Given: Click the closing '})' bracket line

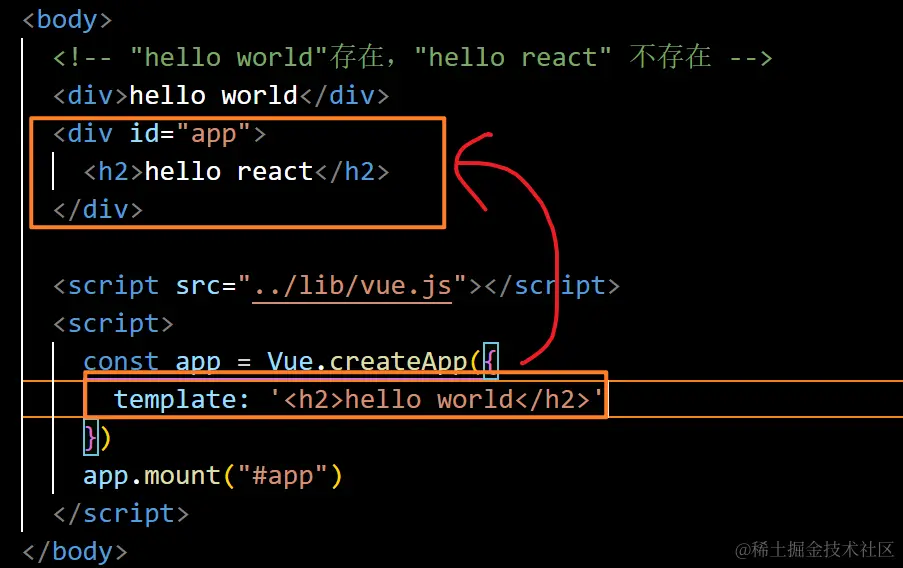Looking at the screenshot, I should coord(97,438).
